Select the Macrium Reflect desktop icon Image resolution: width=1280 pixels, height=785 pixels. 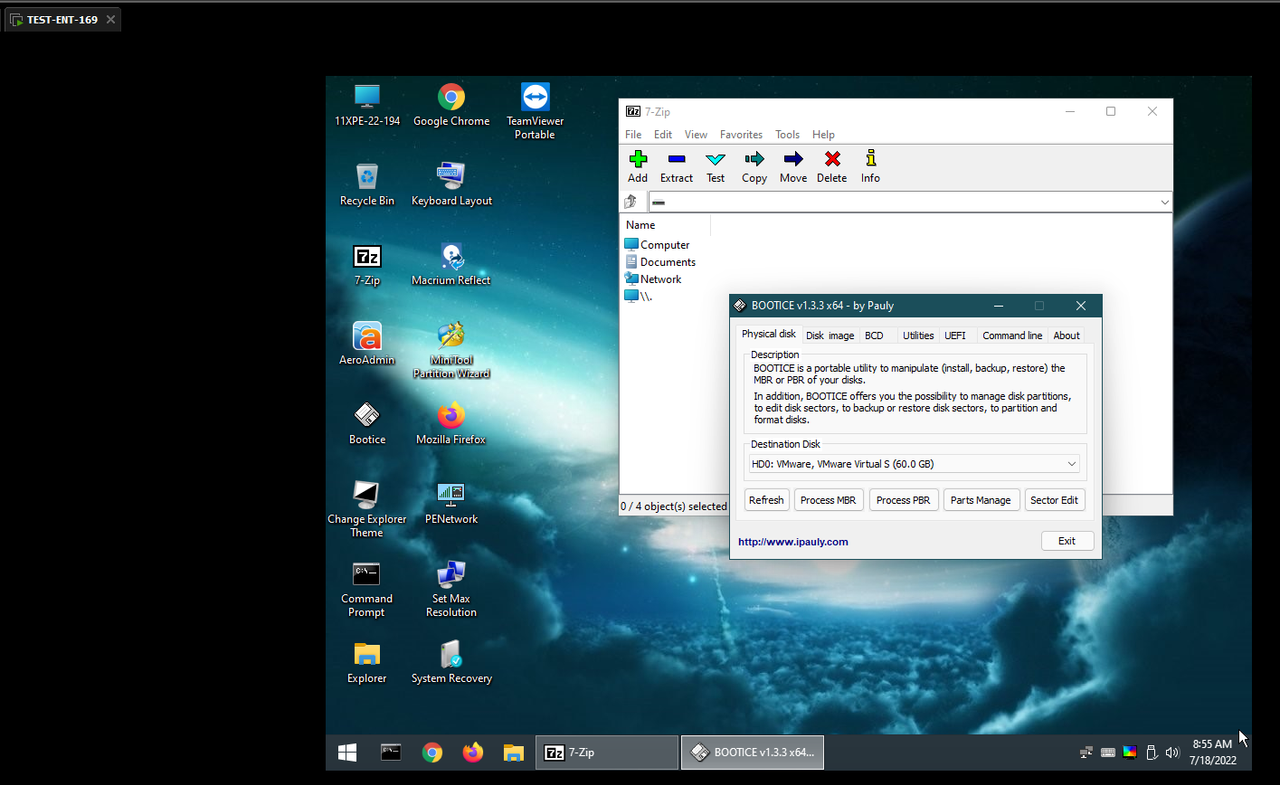(x=451, y=264)
